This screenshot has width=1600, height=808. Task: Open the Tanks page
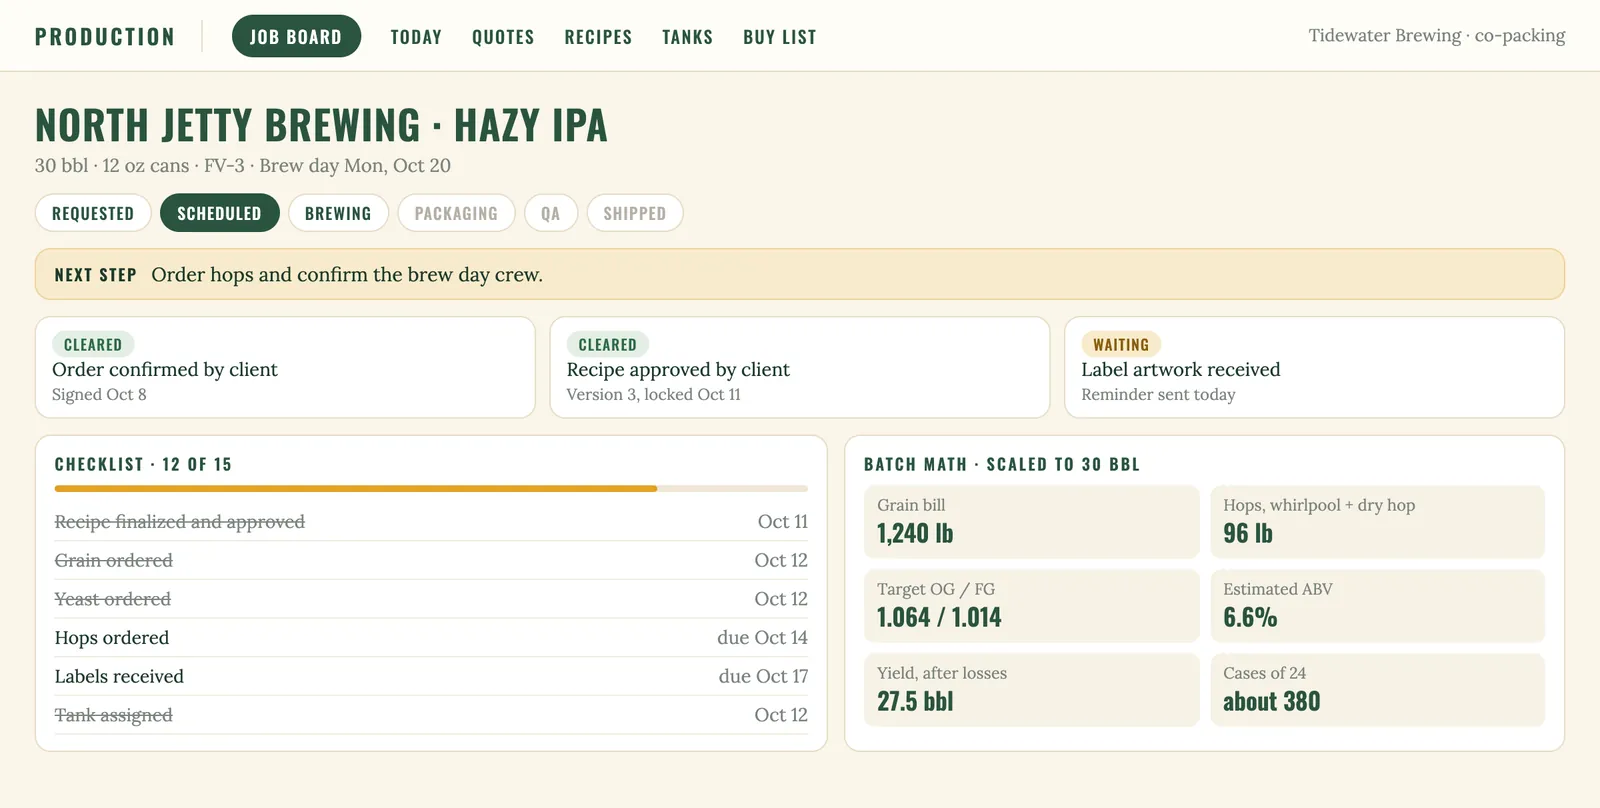(x=688, y=37)
